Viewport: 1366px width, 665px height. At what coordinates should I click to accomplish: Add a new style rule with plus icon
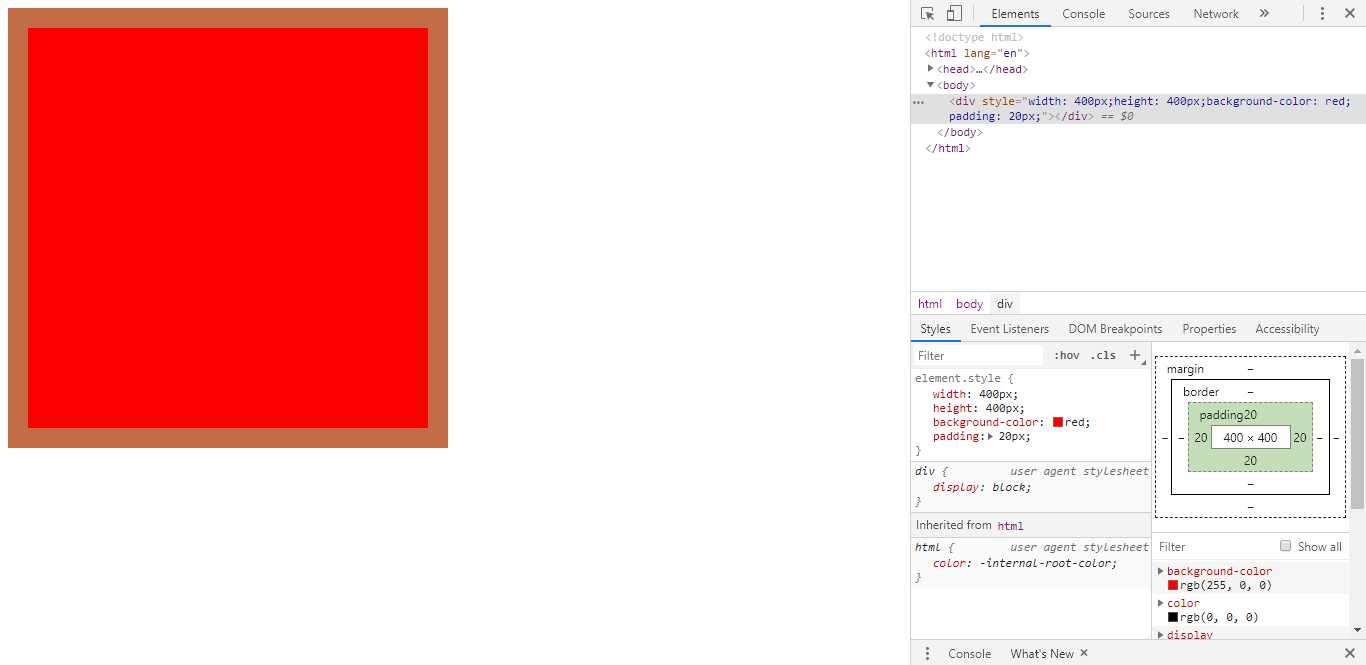(x=1134, y=355)
